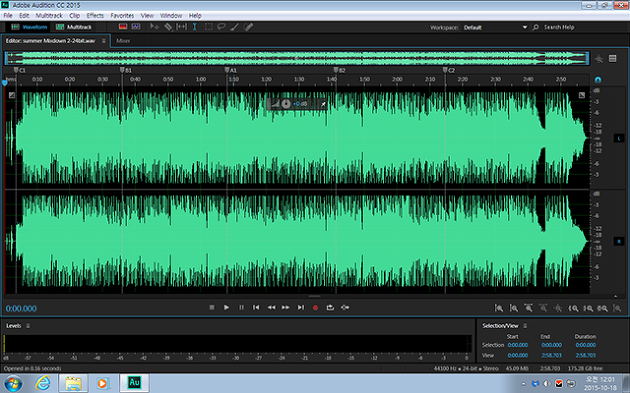Select the Time Selection tool
Image resolution: width=630 pixels, height=393 pixels.
195,27
